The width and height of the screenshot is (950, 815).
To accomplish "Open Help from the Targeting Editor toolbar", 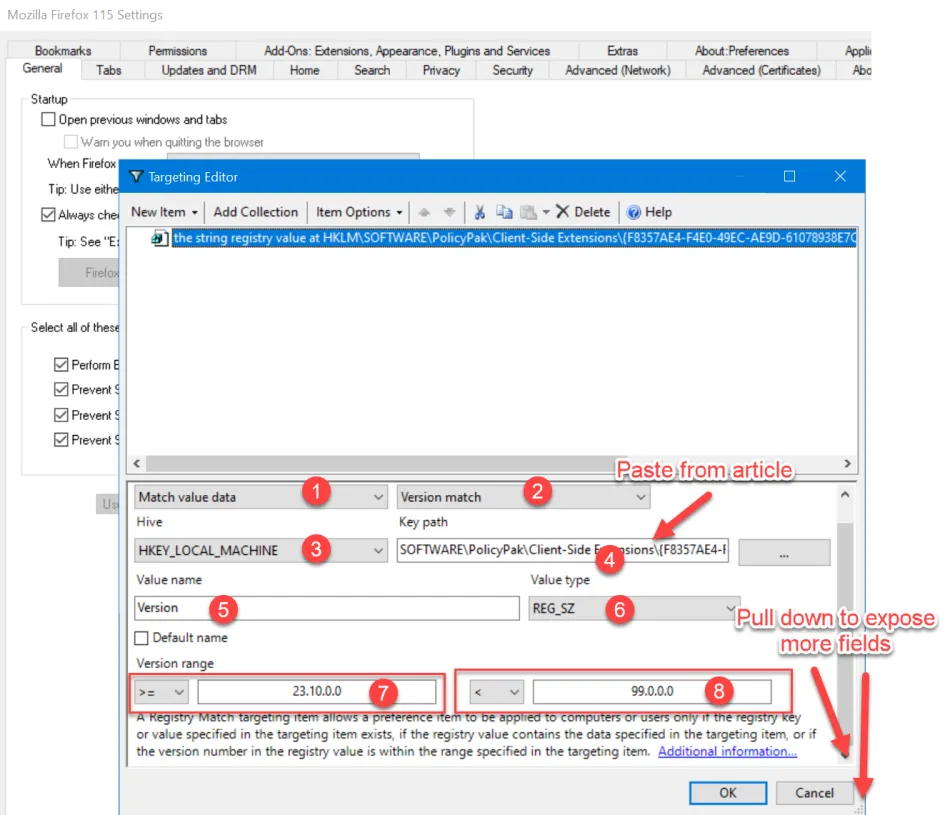I will click(x=649, y=212).
